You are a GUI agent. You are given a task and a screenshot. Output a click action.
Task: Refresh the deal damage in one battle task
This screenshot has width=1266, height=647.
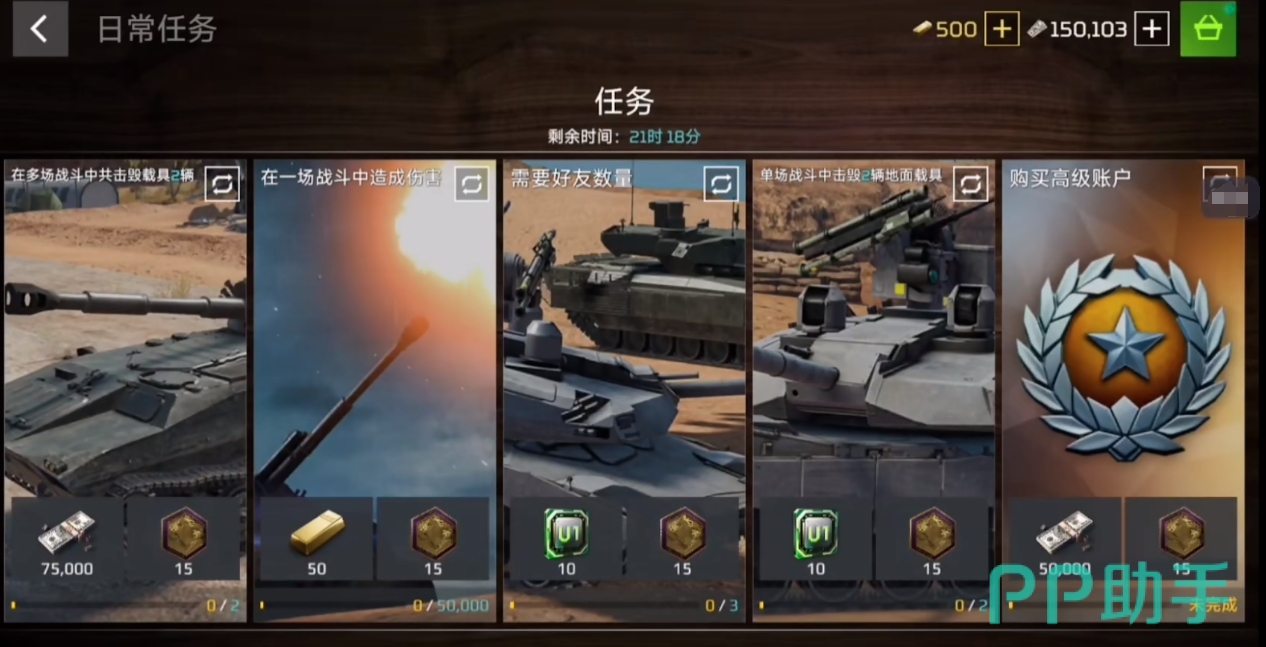pyautogui.click(x=472, y=184)
